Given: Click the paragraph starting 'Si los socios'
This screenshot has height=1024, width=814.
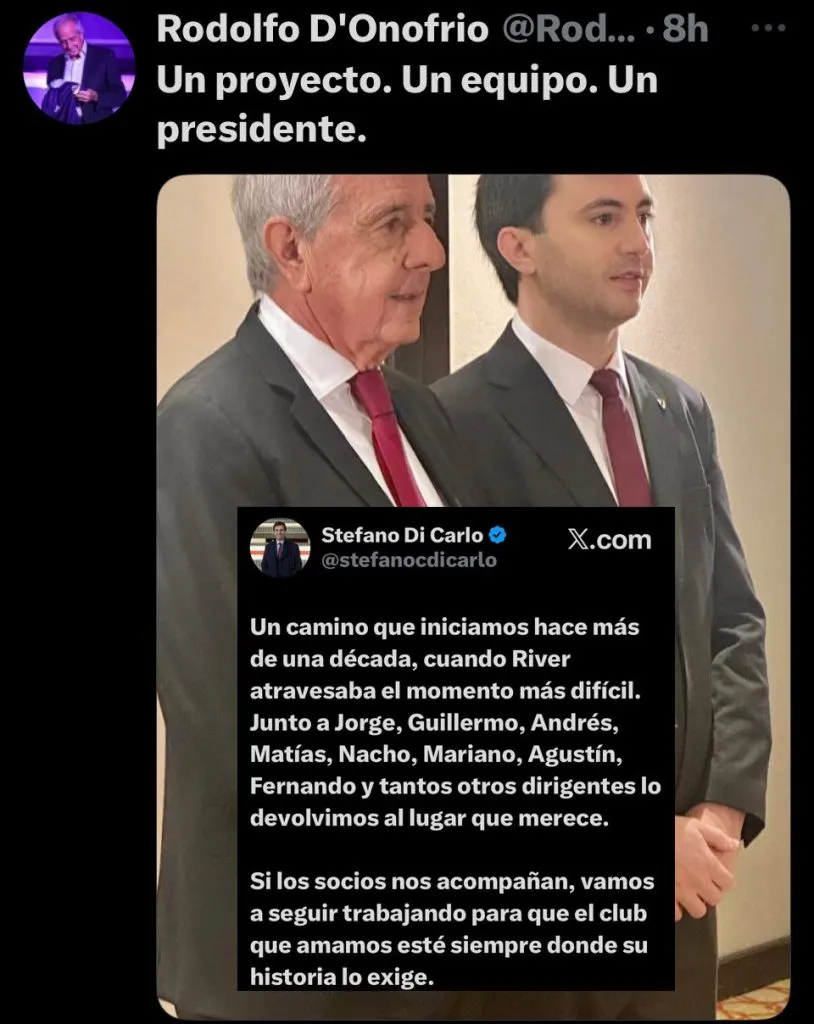Looking at the screenshot, I should (x=452, y=929).
